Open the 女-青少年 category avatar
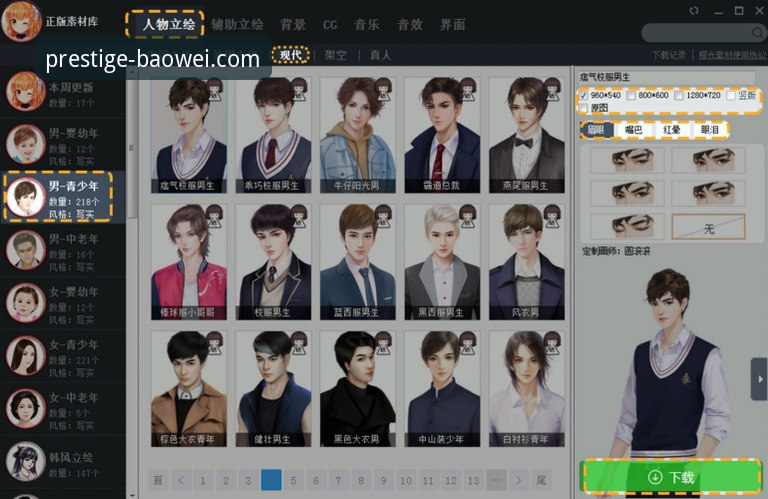Viewport: 768px width, 499px height. 23,354
